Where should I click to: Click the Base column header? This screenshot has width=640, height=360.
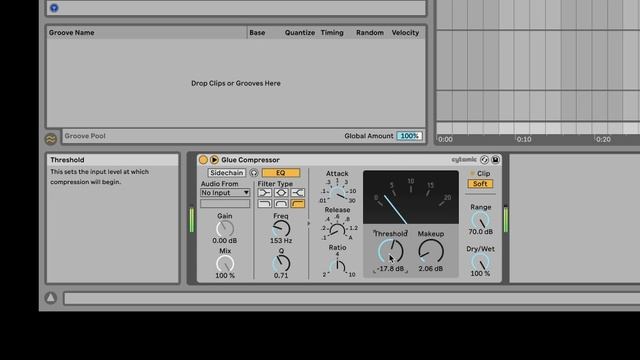pyautogui.click(x=257, y=33)
